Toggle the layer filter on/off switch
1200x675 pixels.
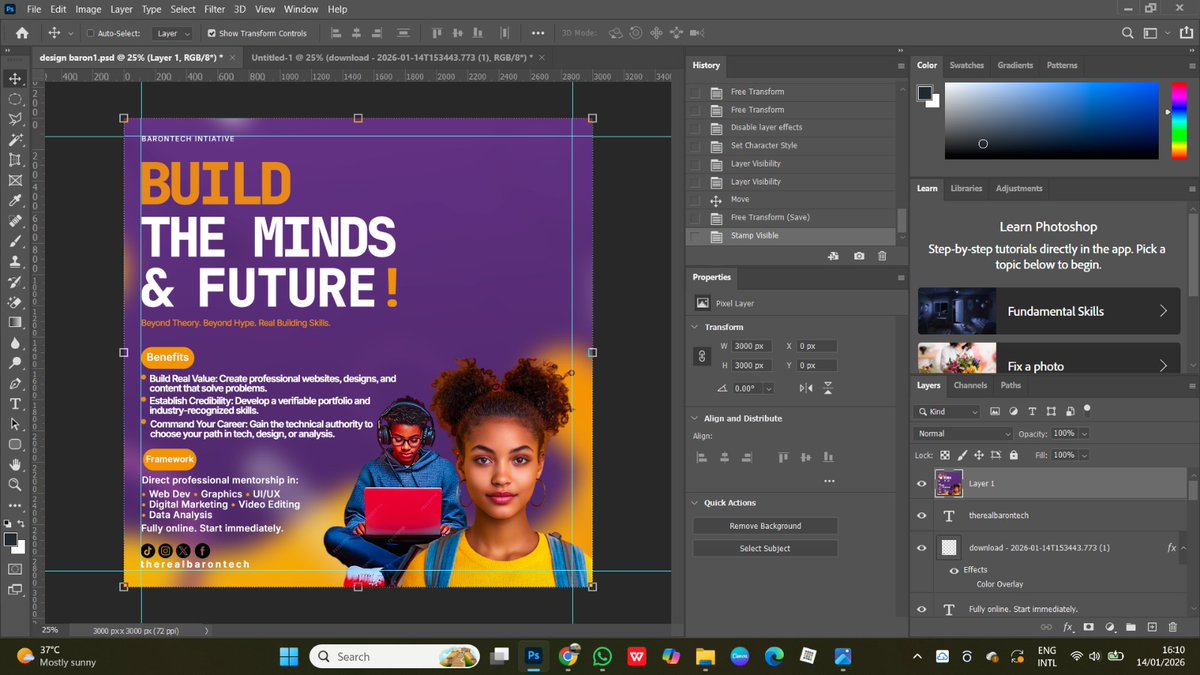(1087, 409)
